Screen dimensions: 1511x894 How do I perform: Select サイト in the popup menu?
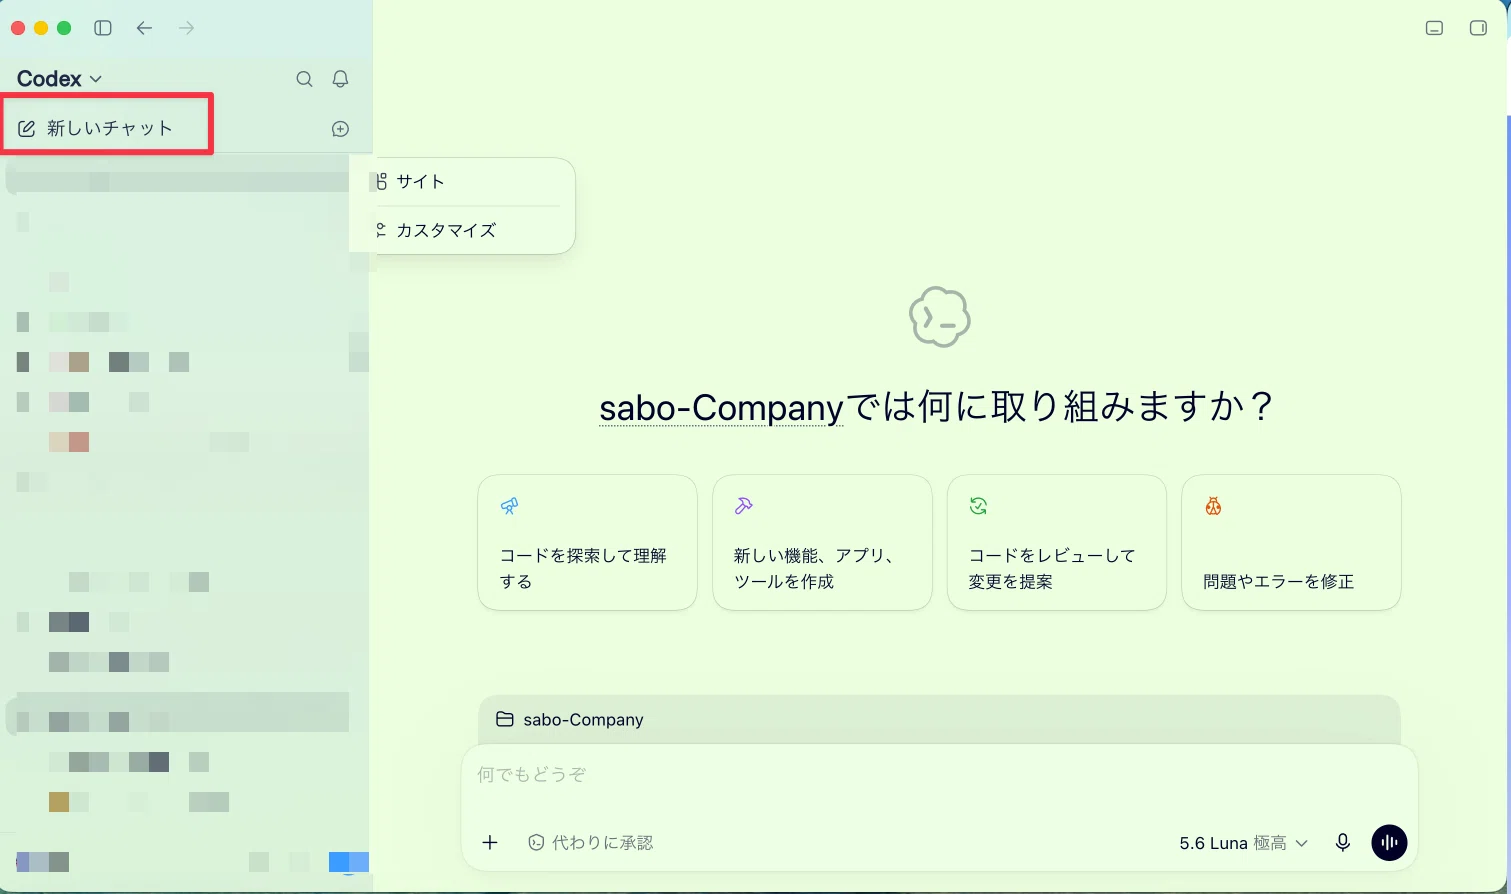(467, 181)
